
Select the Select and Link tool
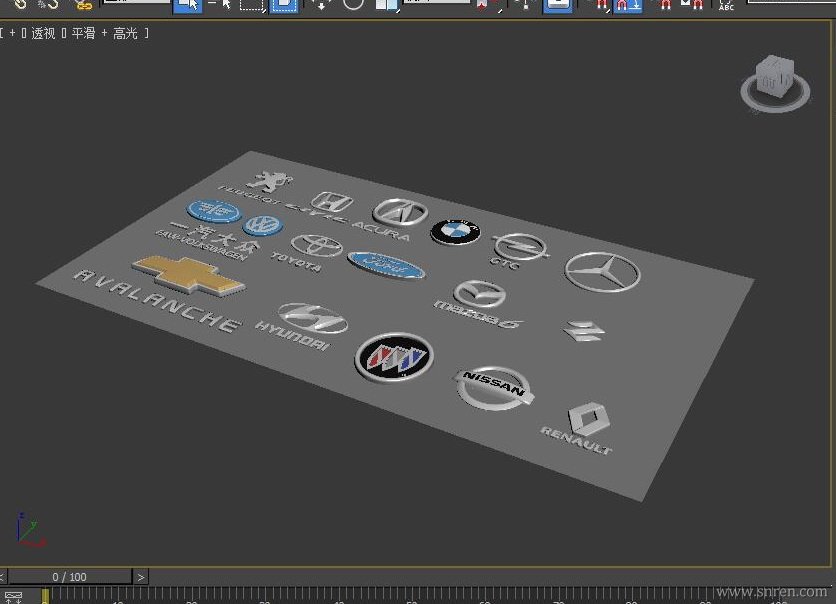tap(19, 5)
